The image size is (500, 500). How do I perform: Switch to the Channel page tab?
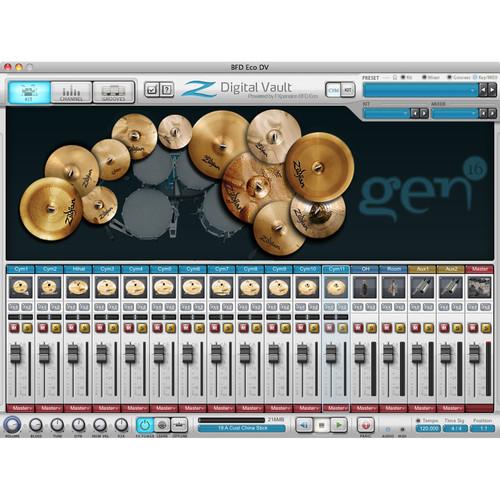[x=71, y=92]
